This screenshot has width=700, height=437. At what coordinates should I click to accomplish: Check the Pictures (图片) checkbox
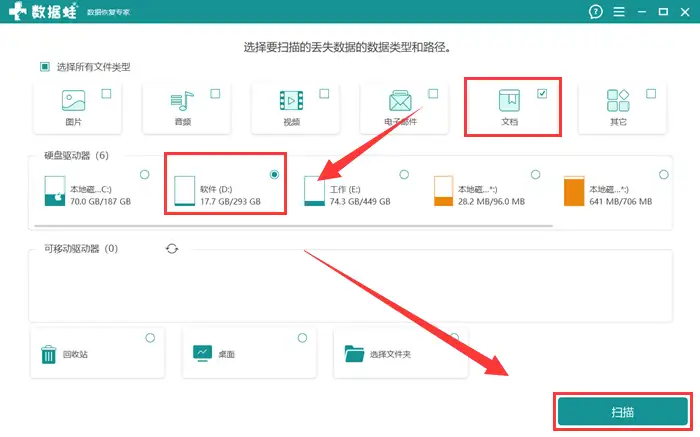click(106, 94)
